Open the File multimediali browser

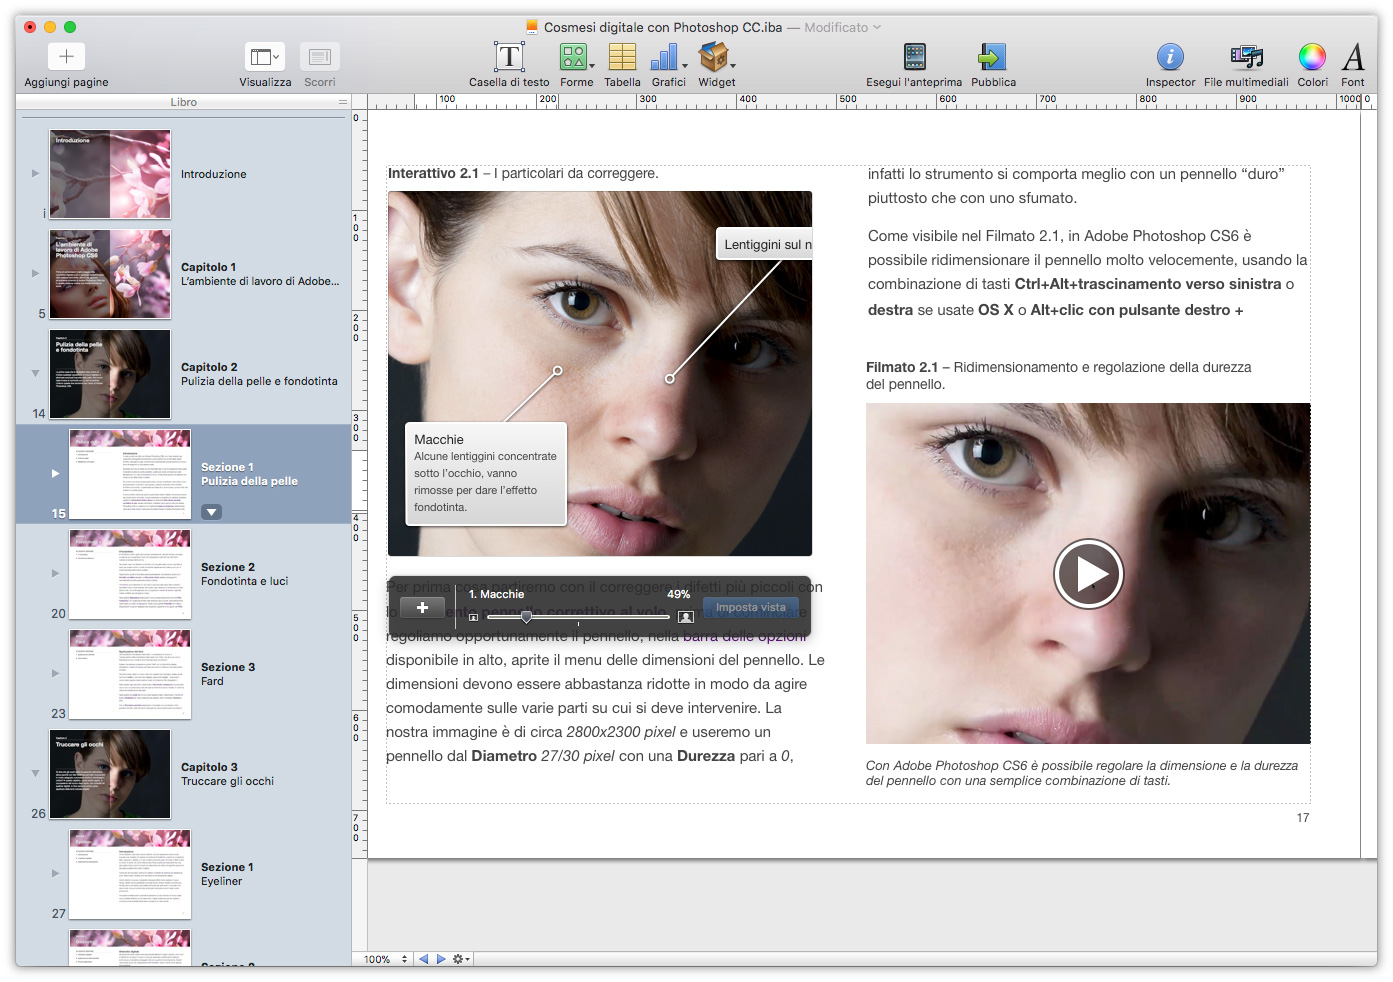1246,57
